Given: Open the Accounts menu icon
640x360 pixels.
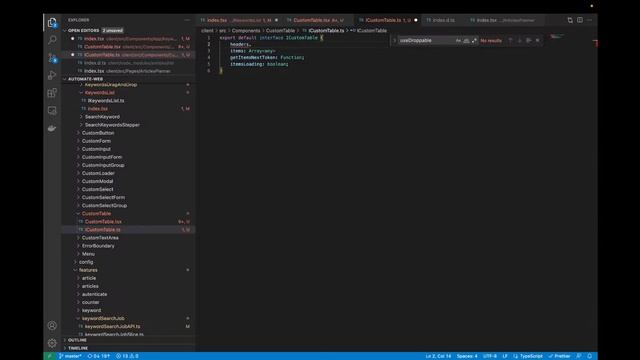Looking at the screenshot, I should [52, 325].
